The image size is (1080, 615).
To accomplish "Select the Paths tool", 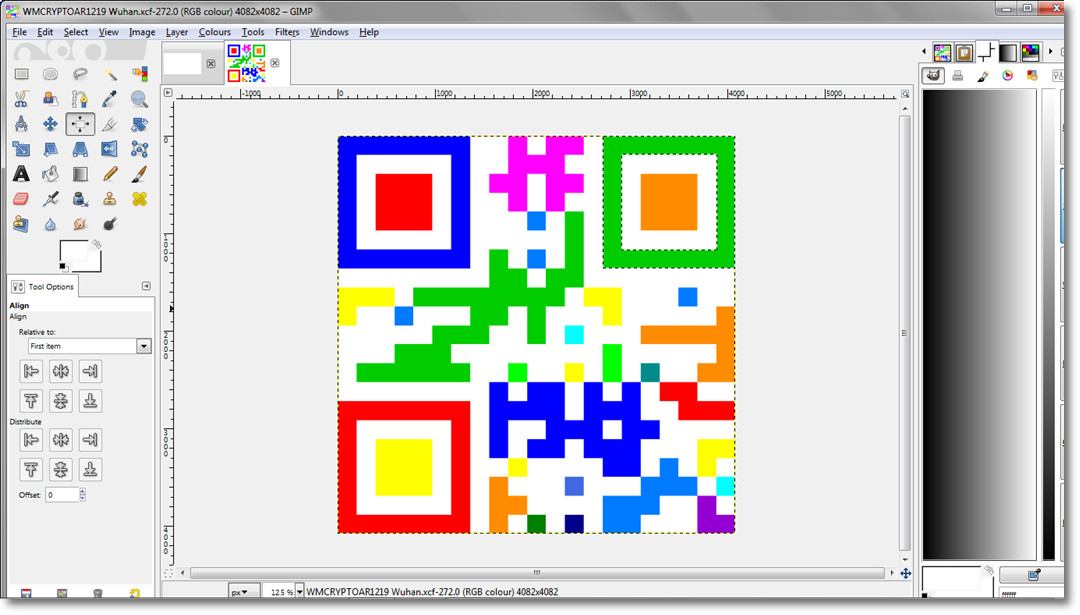I will [80, 99].
